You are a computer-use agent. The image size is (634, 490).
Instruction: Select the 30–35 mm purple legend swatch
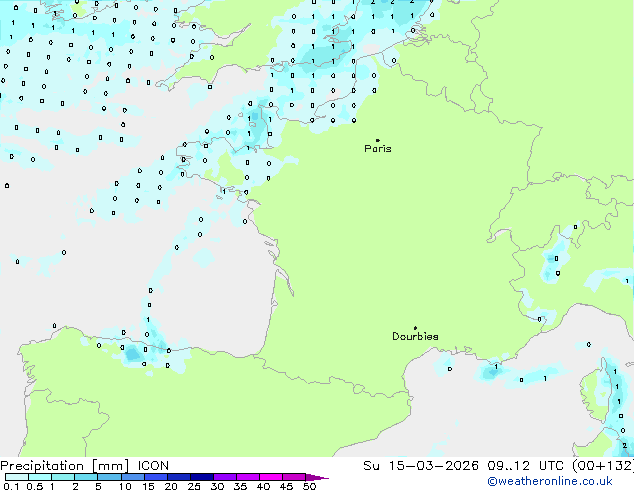point(225,477)
